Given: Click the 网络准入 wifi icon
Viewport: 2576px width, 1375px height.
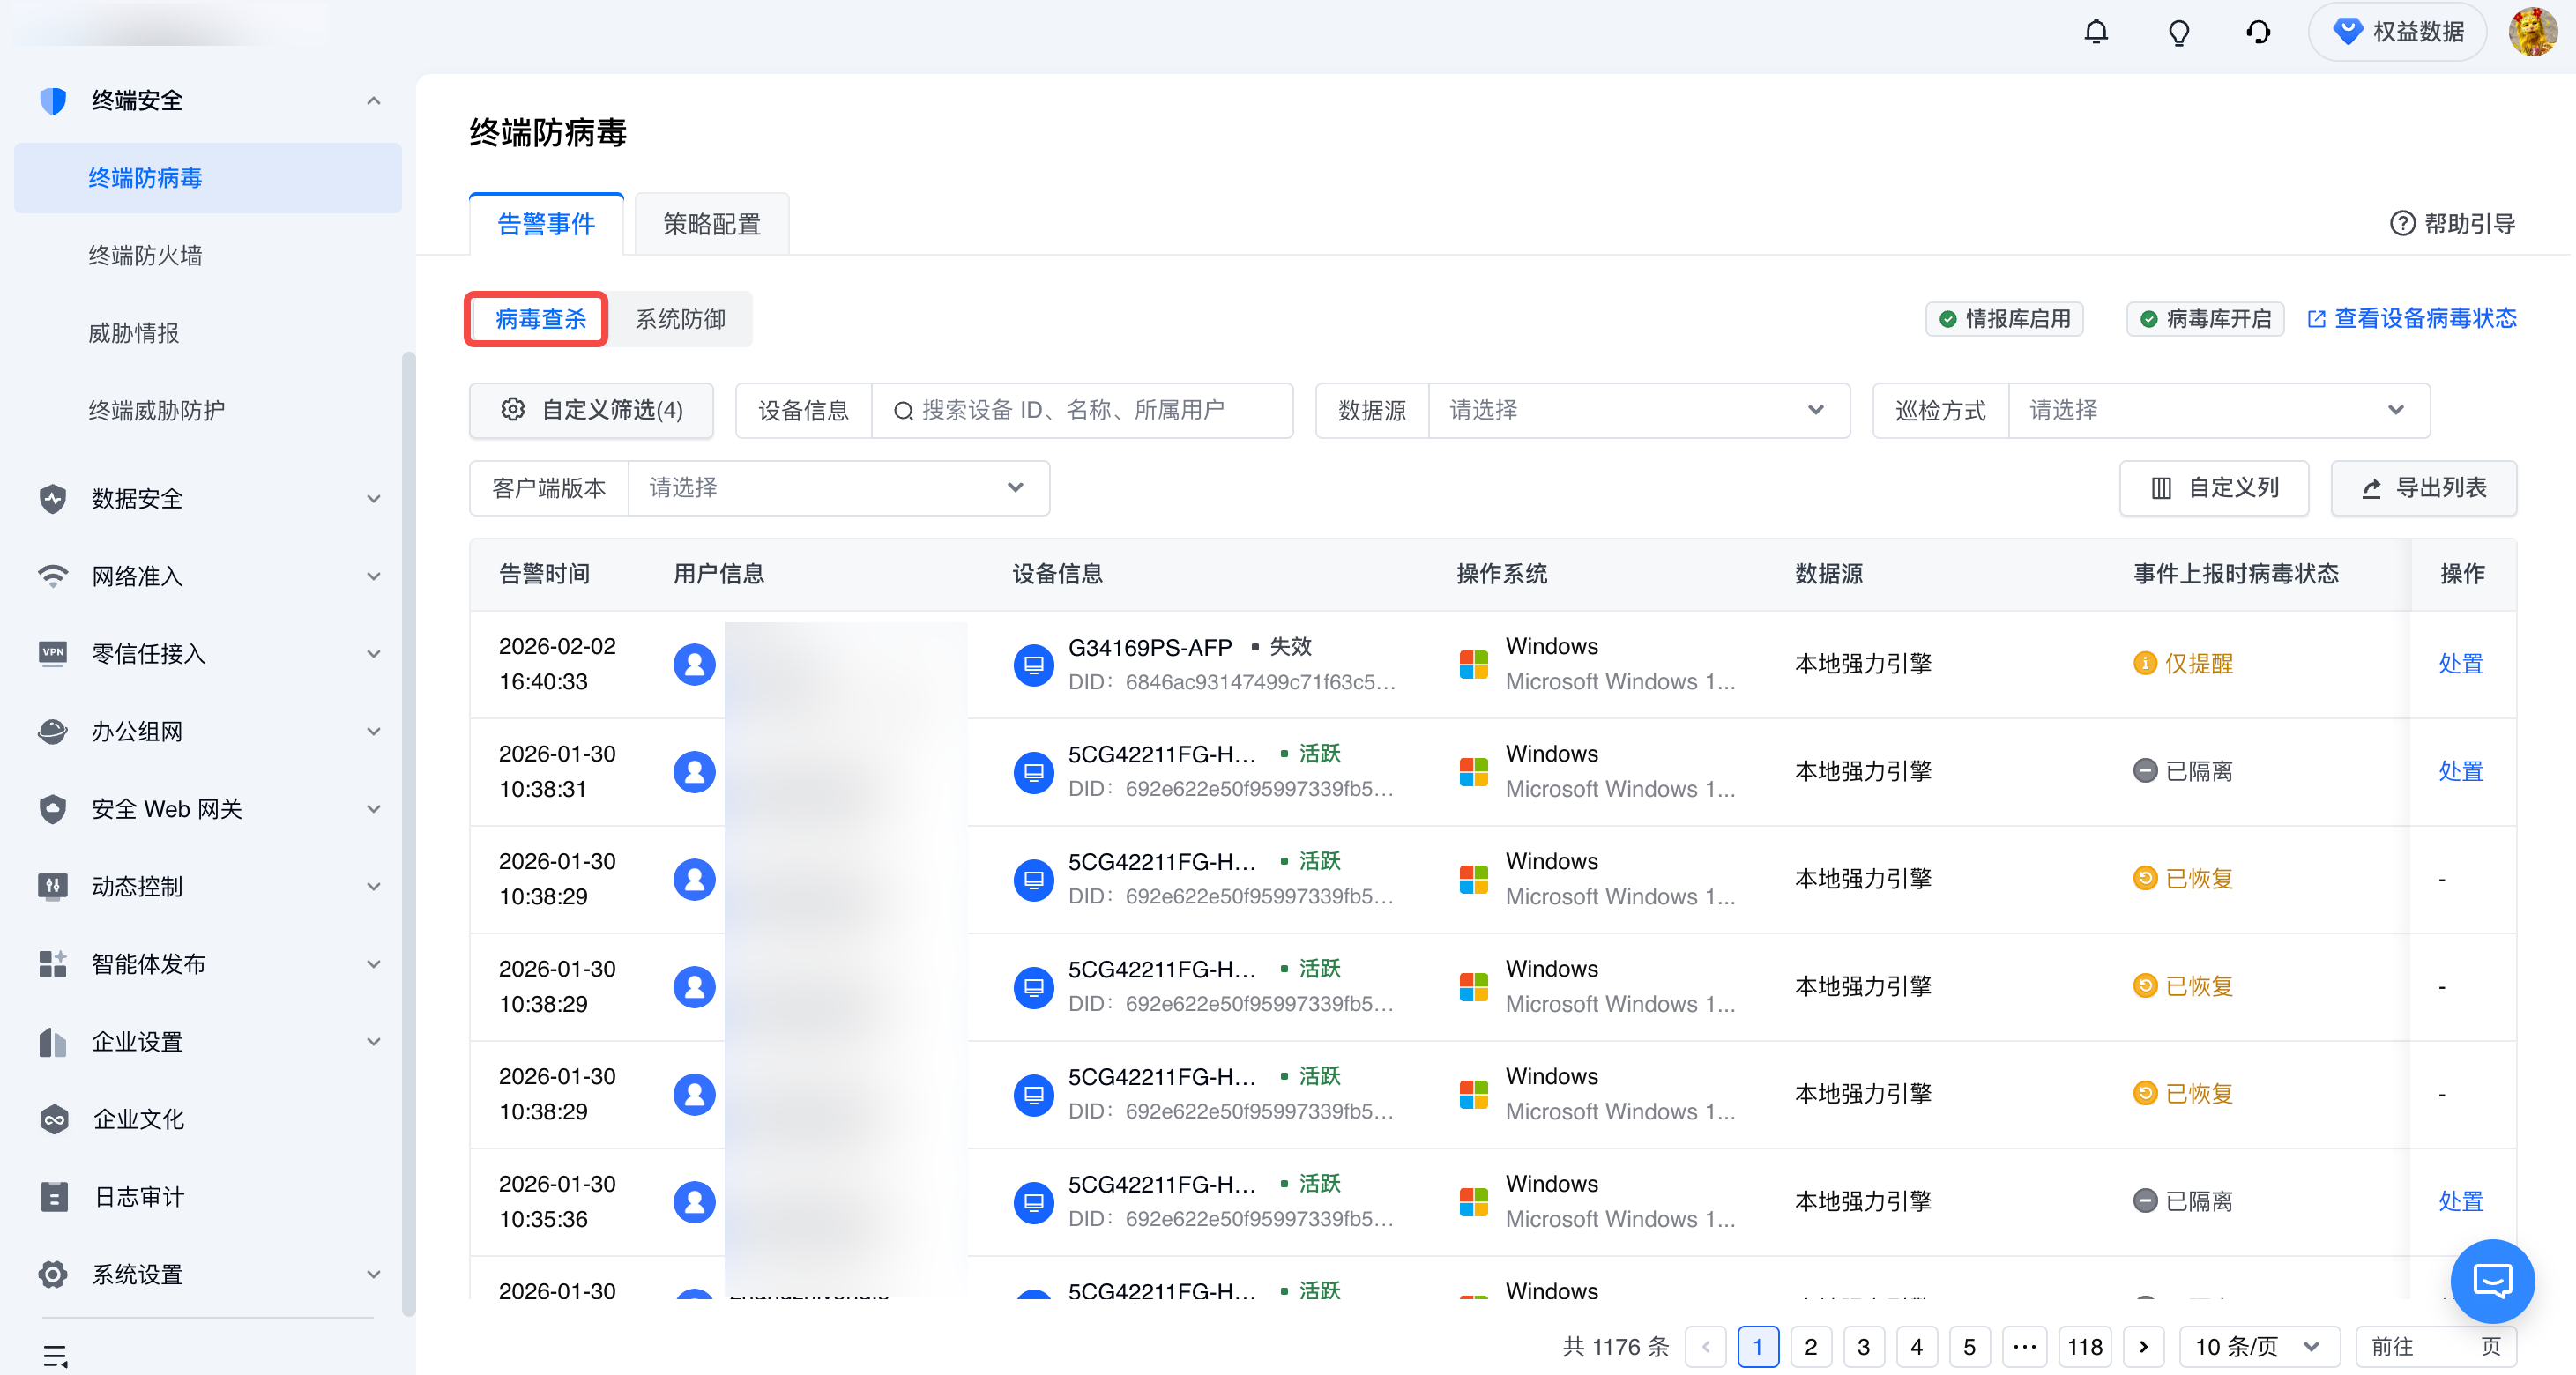Looking at the screenshot, I should pos(52,576).
